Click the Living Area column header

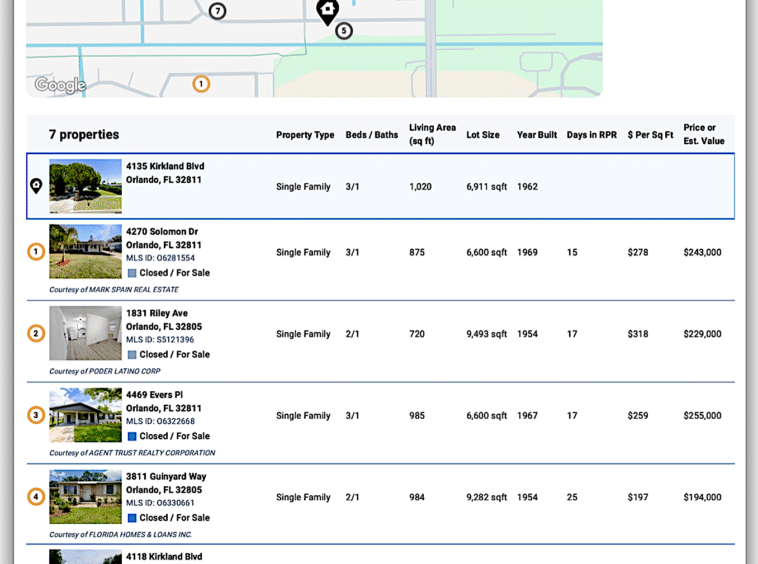[x=432, y=134]
